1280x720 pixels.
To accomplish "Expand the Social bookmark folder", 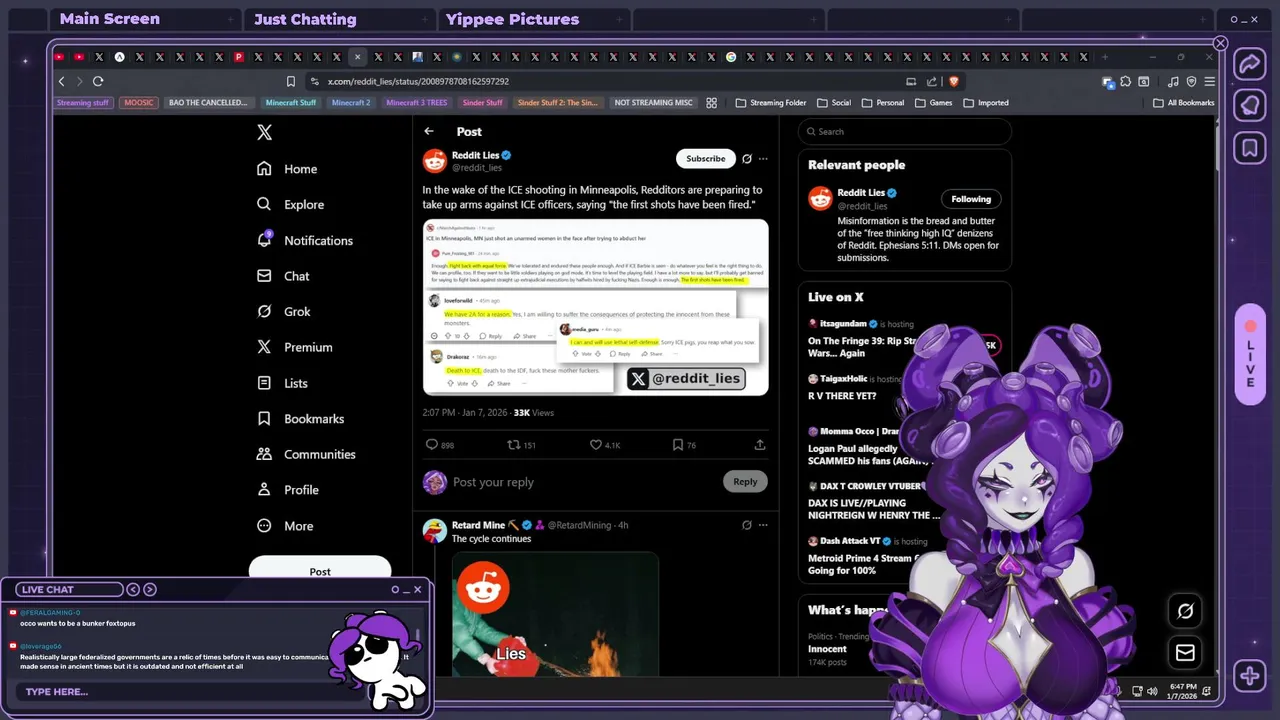I will [x=835, y=102].
